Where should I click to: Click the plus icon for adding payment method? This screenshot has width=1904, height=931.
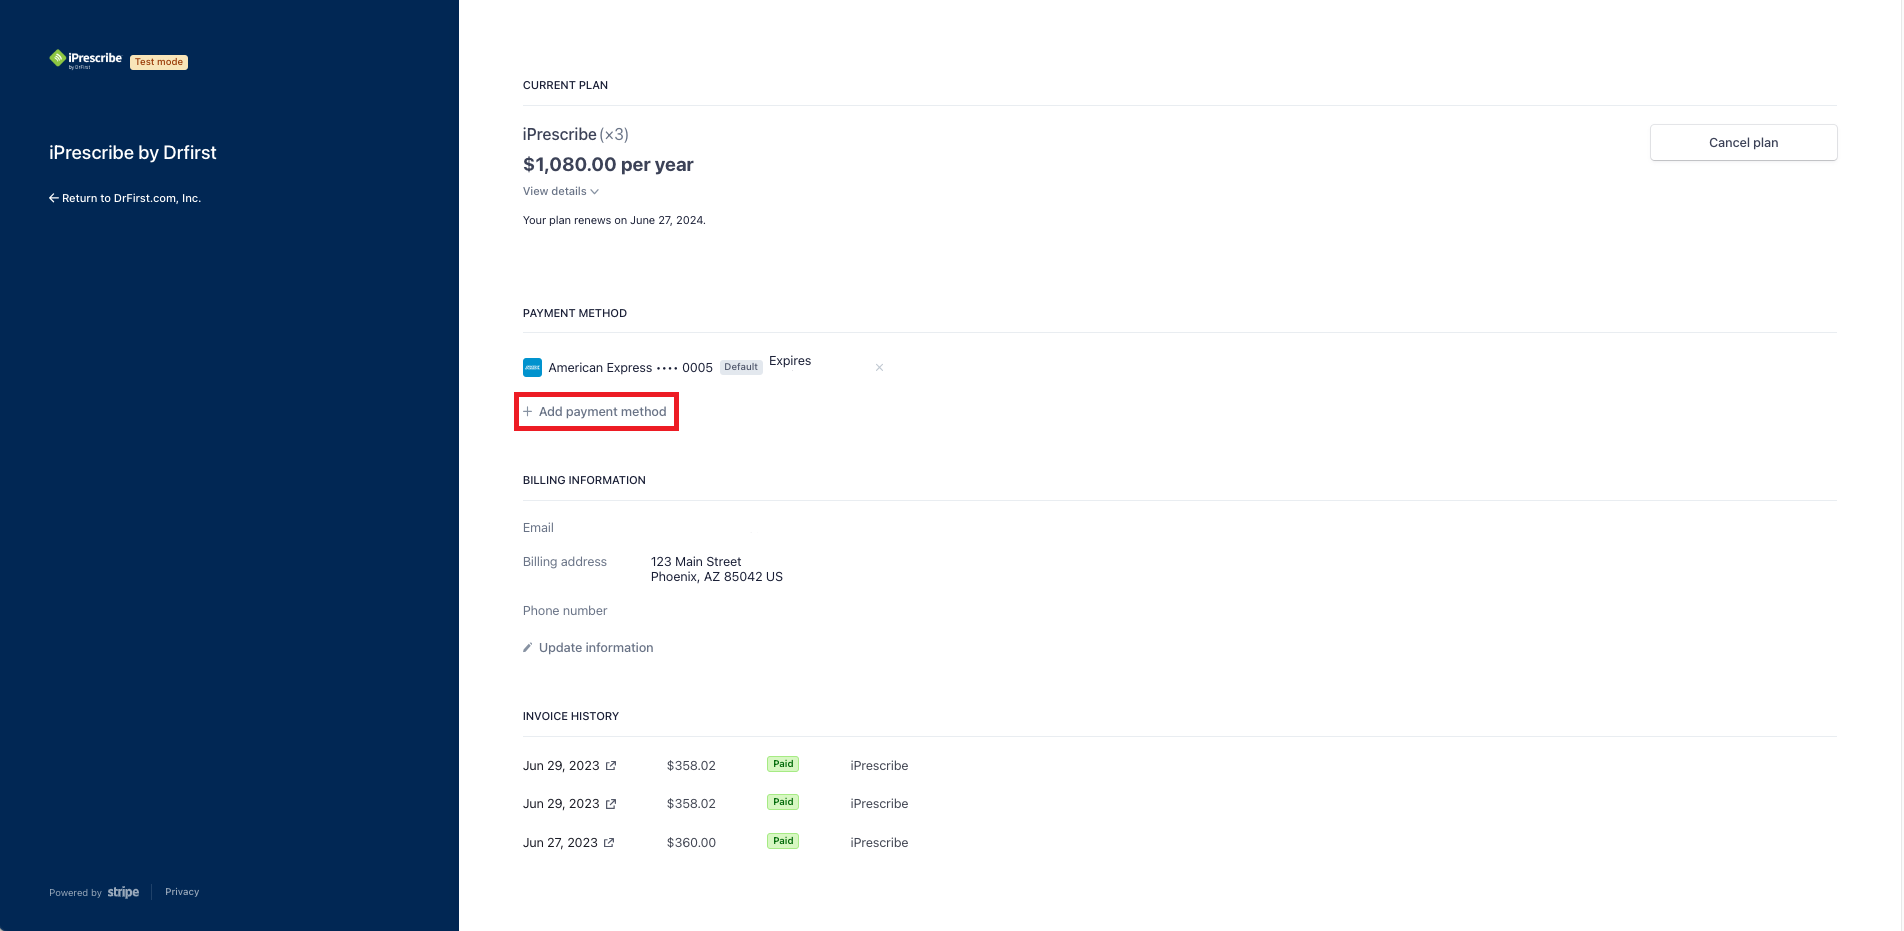click(x=528, y=412)
